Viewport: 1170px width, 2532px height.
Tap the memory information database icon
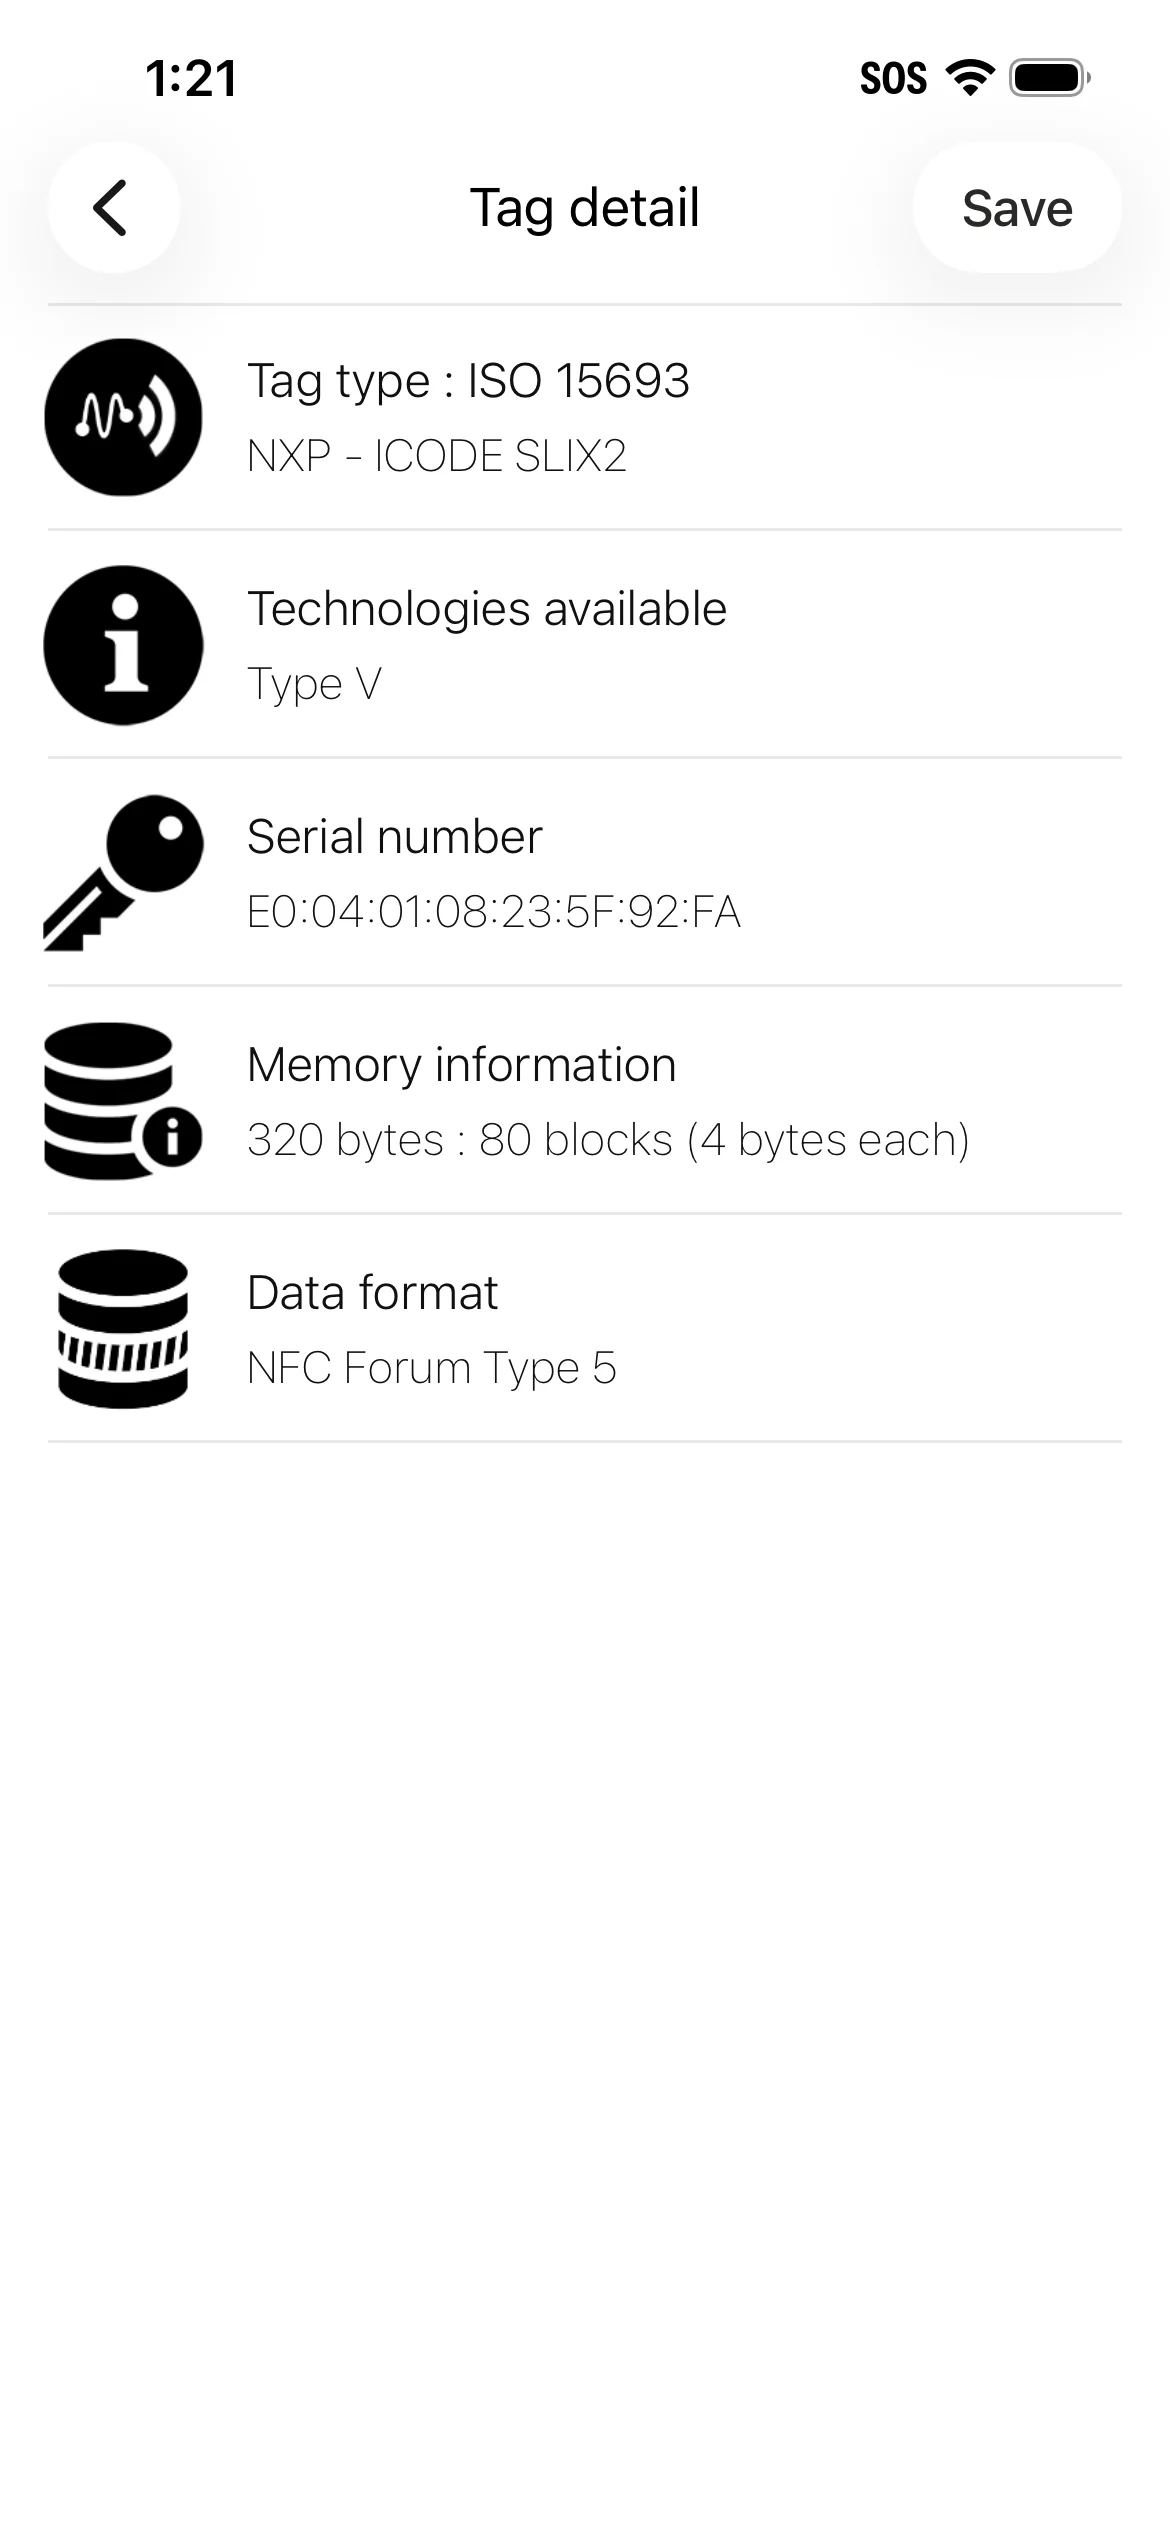123,1100
